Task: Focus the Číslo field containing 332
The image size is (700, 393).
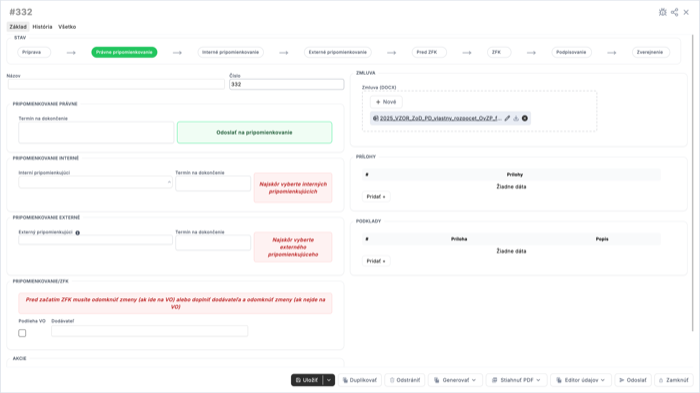Action: (287, 84)
